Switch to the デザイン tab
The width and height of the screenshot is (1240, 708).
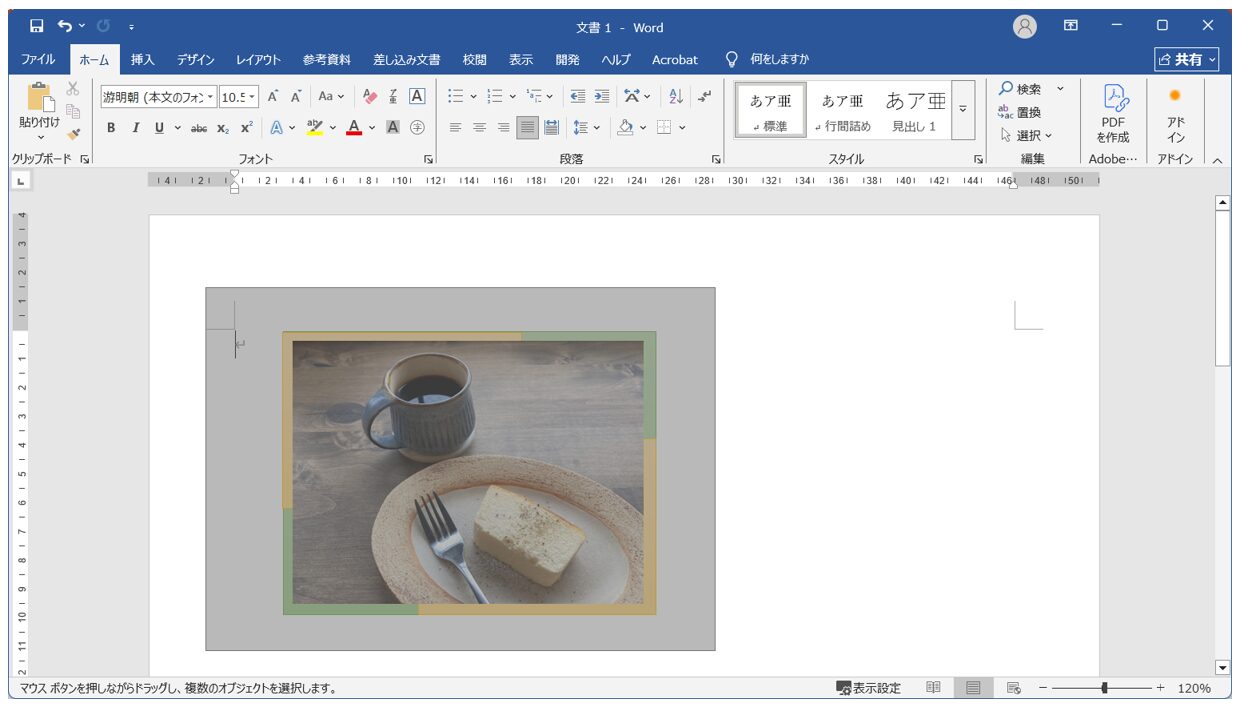pos(196,60)
